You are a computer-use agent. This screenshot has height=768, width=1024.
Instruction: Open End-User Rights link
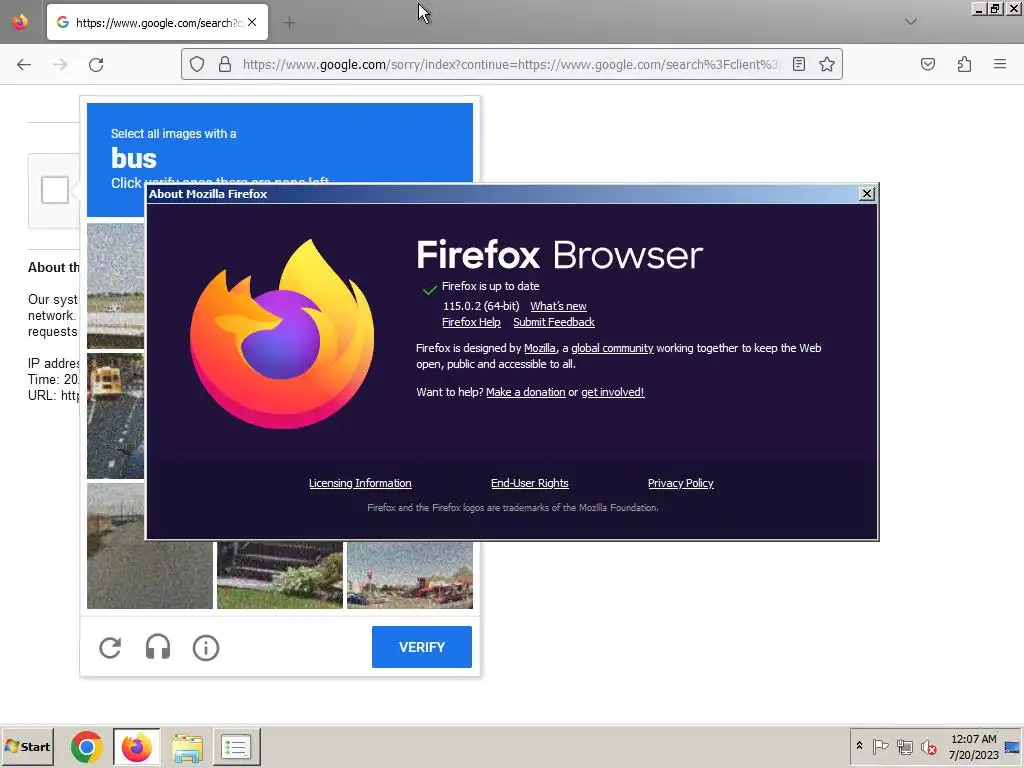530,483
